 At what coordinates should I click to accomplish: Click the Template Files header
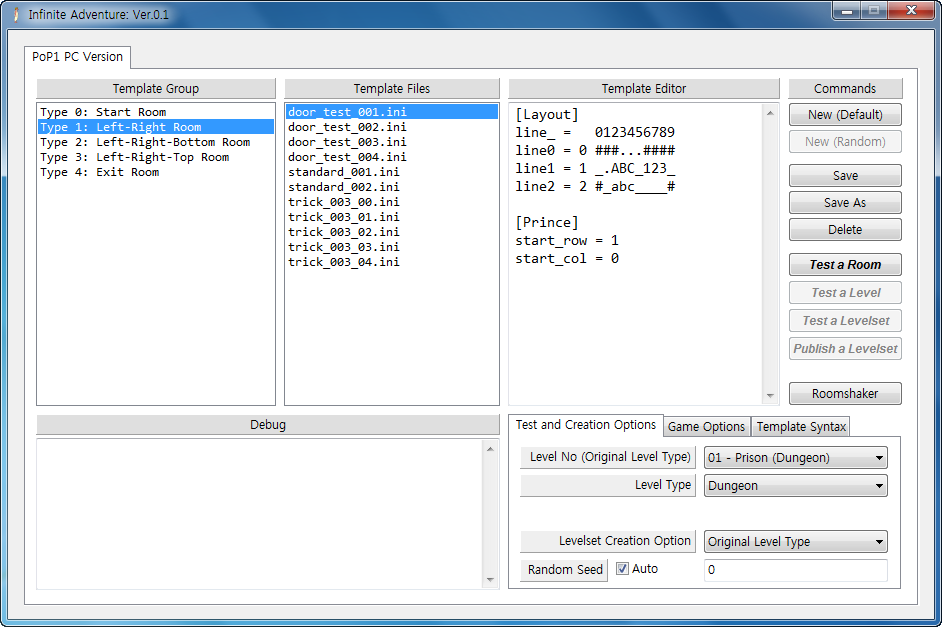pos(392,88)
